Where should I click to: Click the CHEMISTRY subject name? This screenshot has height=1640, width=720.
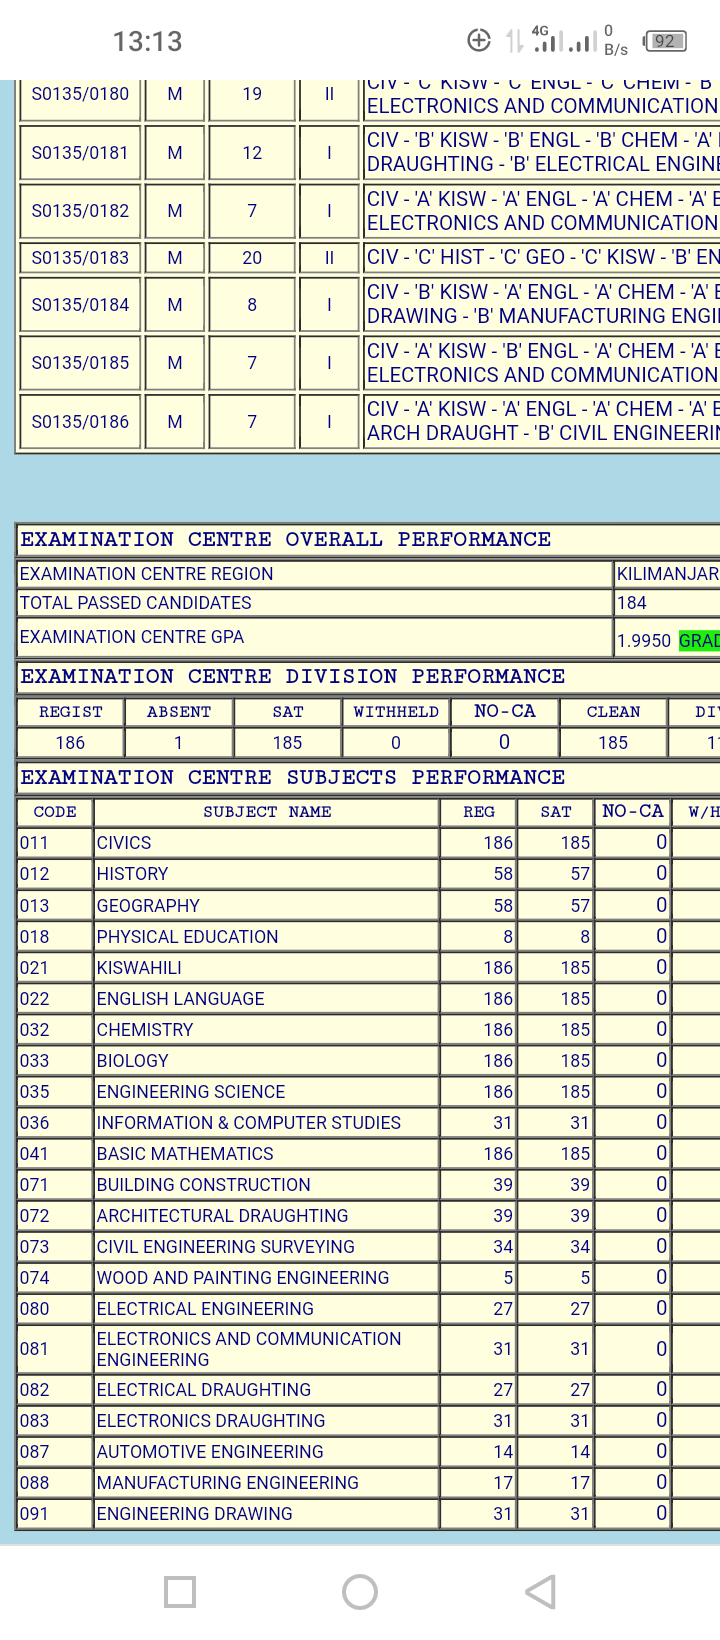pyautogui.click(x=145, y=1030)
